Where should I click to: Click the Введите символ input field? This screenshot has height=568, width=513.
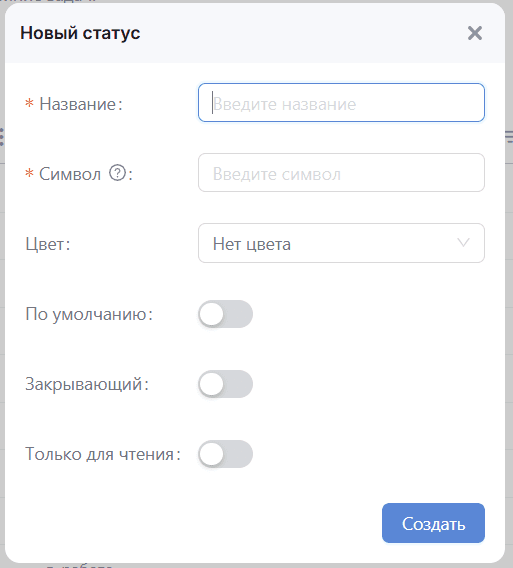341,172
